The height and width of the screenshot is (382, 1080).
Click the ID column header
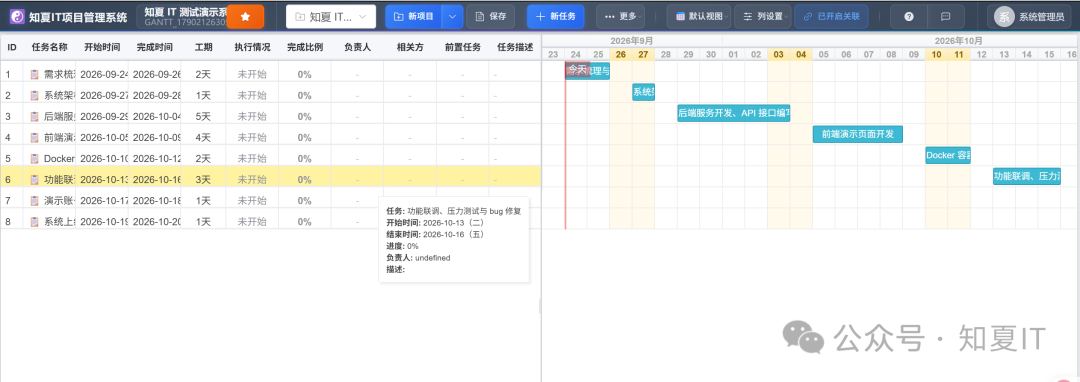pos(12,47)
